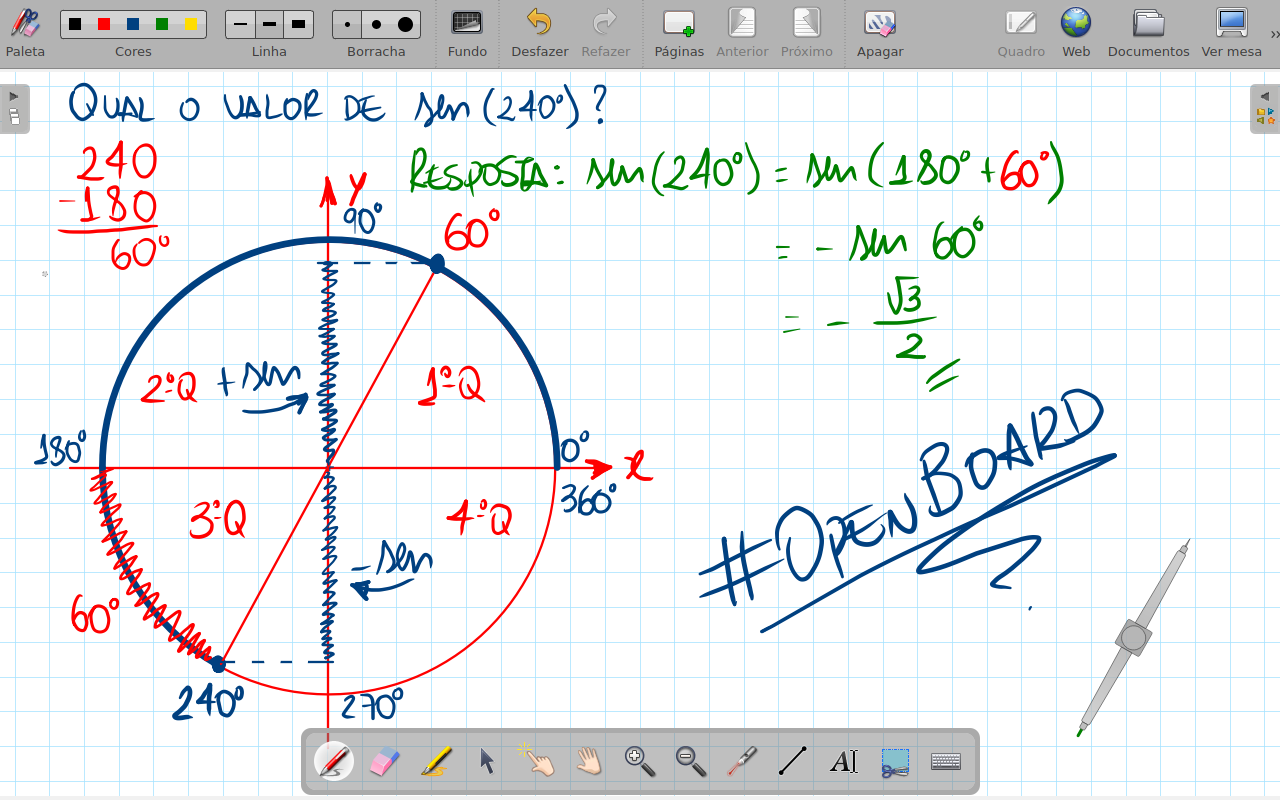Screen dimensions: 1280x800
Task: Go to Anterior previous page
Action: pyautogui.click(x=742, y=33)
